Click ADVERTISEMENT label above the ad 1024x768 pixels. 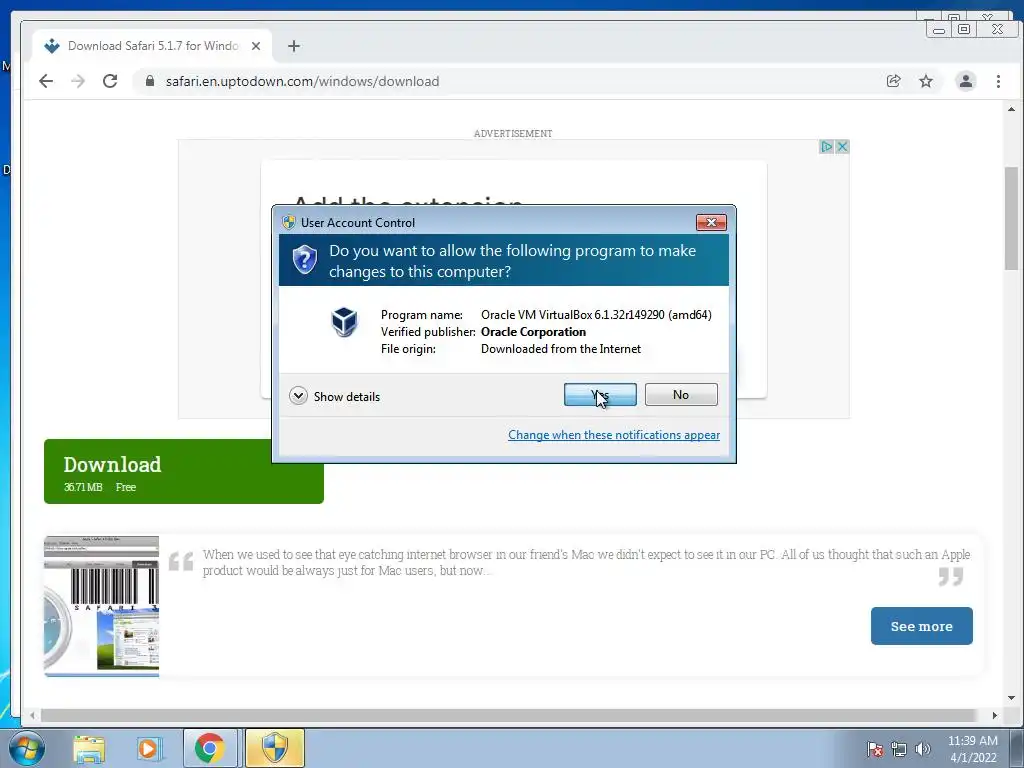(x=513, y=133)
